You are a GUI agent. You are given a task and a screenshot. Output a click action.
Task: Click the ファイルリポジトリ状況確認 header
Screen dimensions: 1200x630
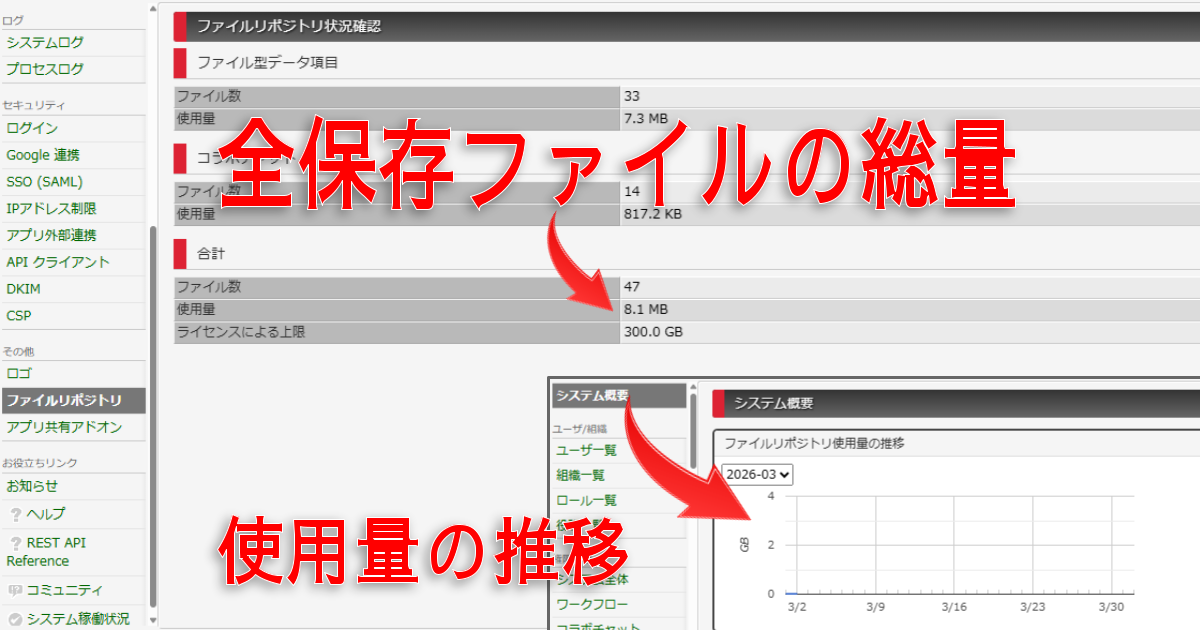point(288,26)
